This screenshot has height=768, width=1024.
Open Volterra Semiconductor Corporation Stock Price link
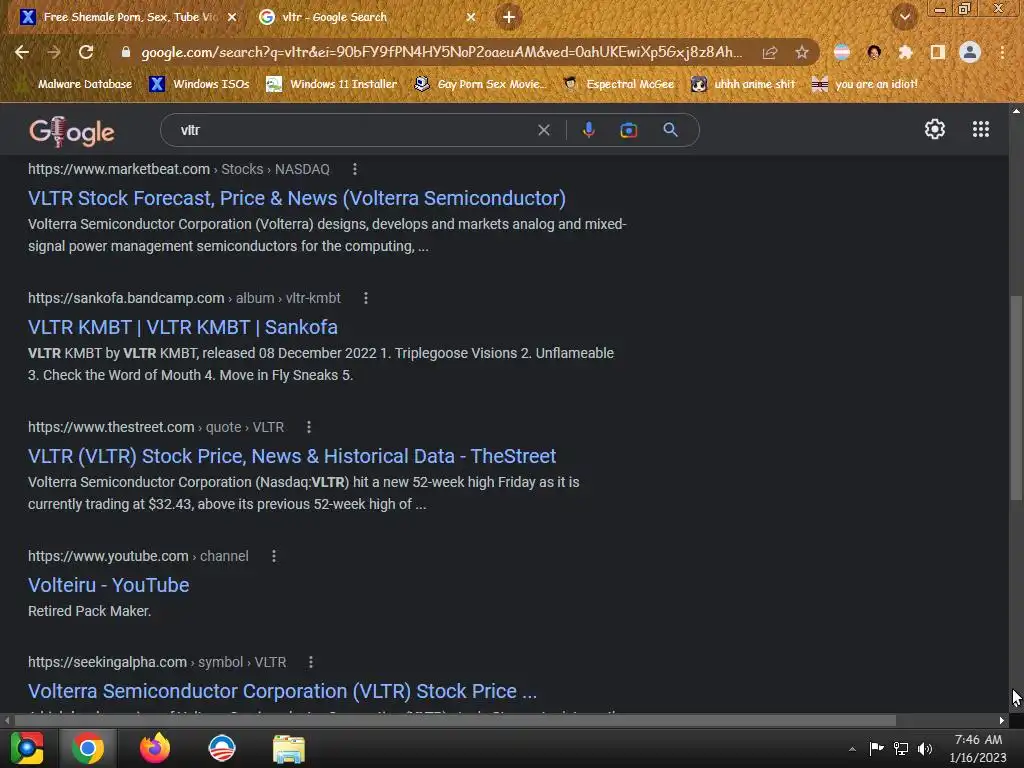pyautogui.click(x=282, y=691)
